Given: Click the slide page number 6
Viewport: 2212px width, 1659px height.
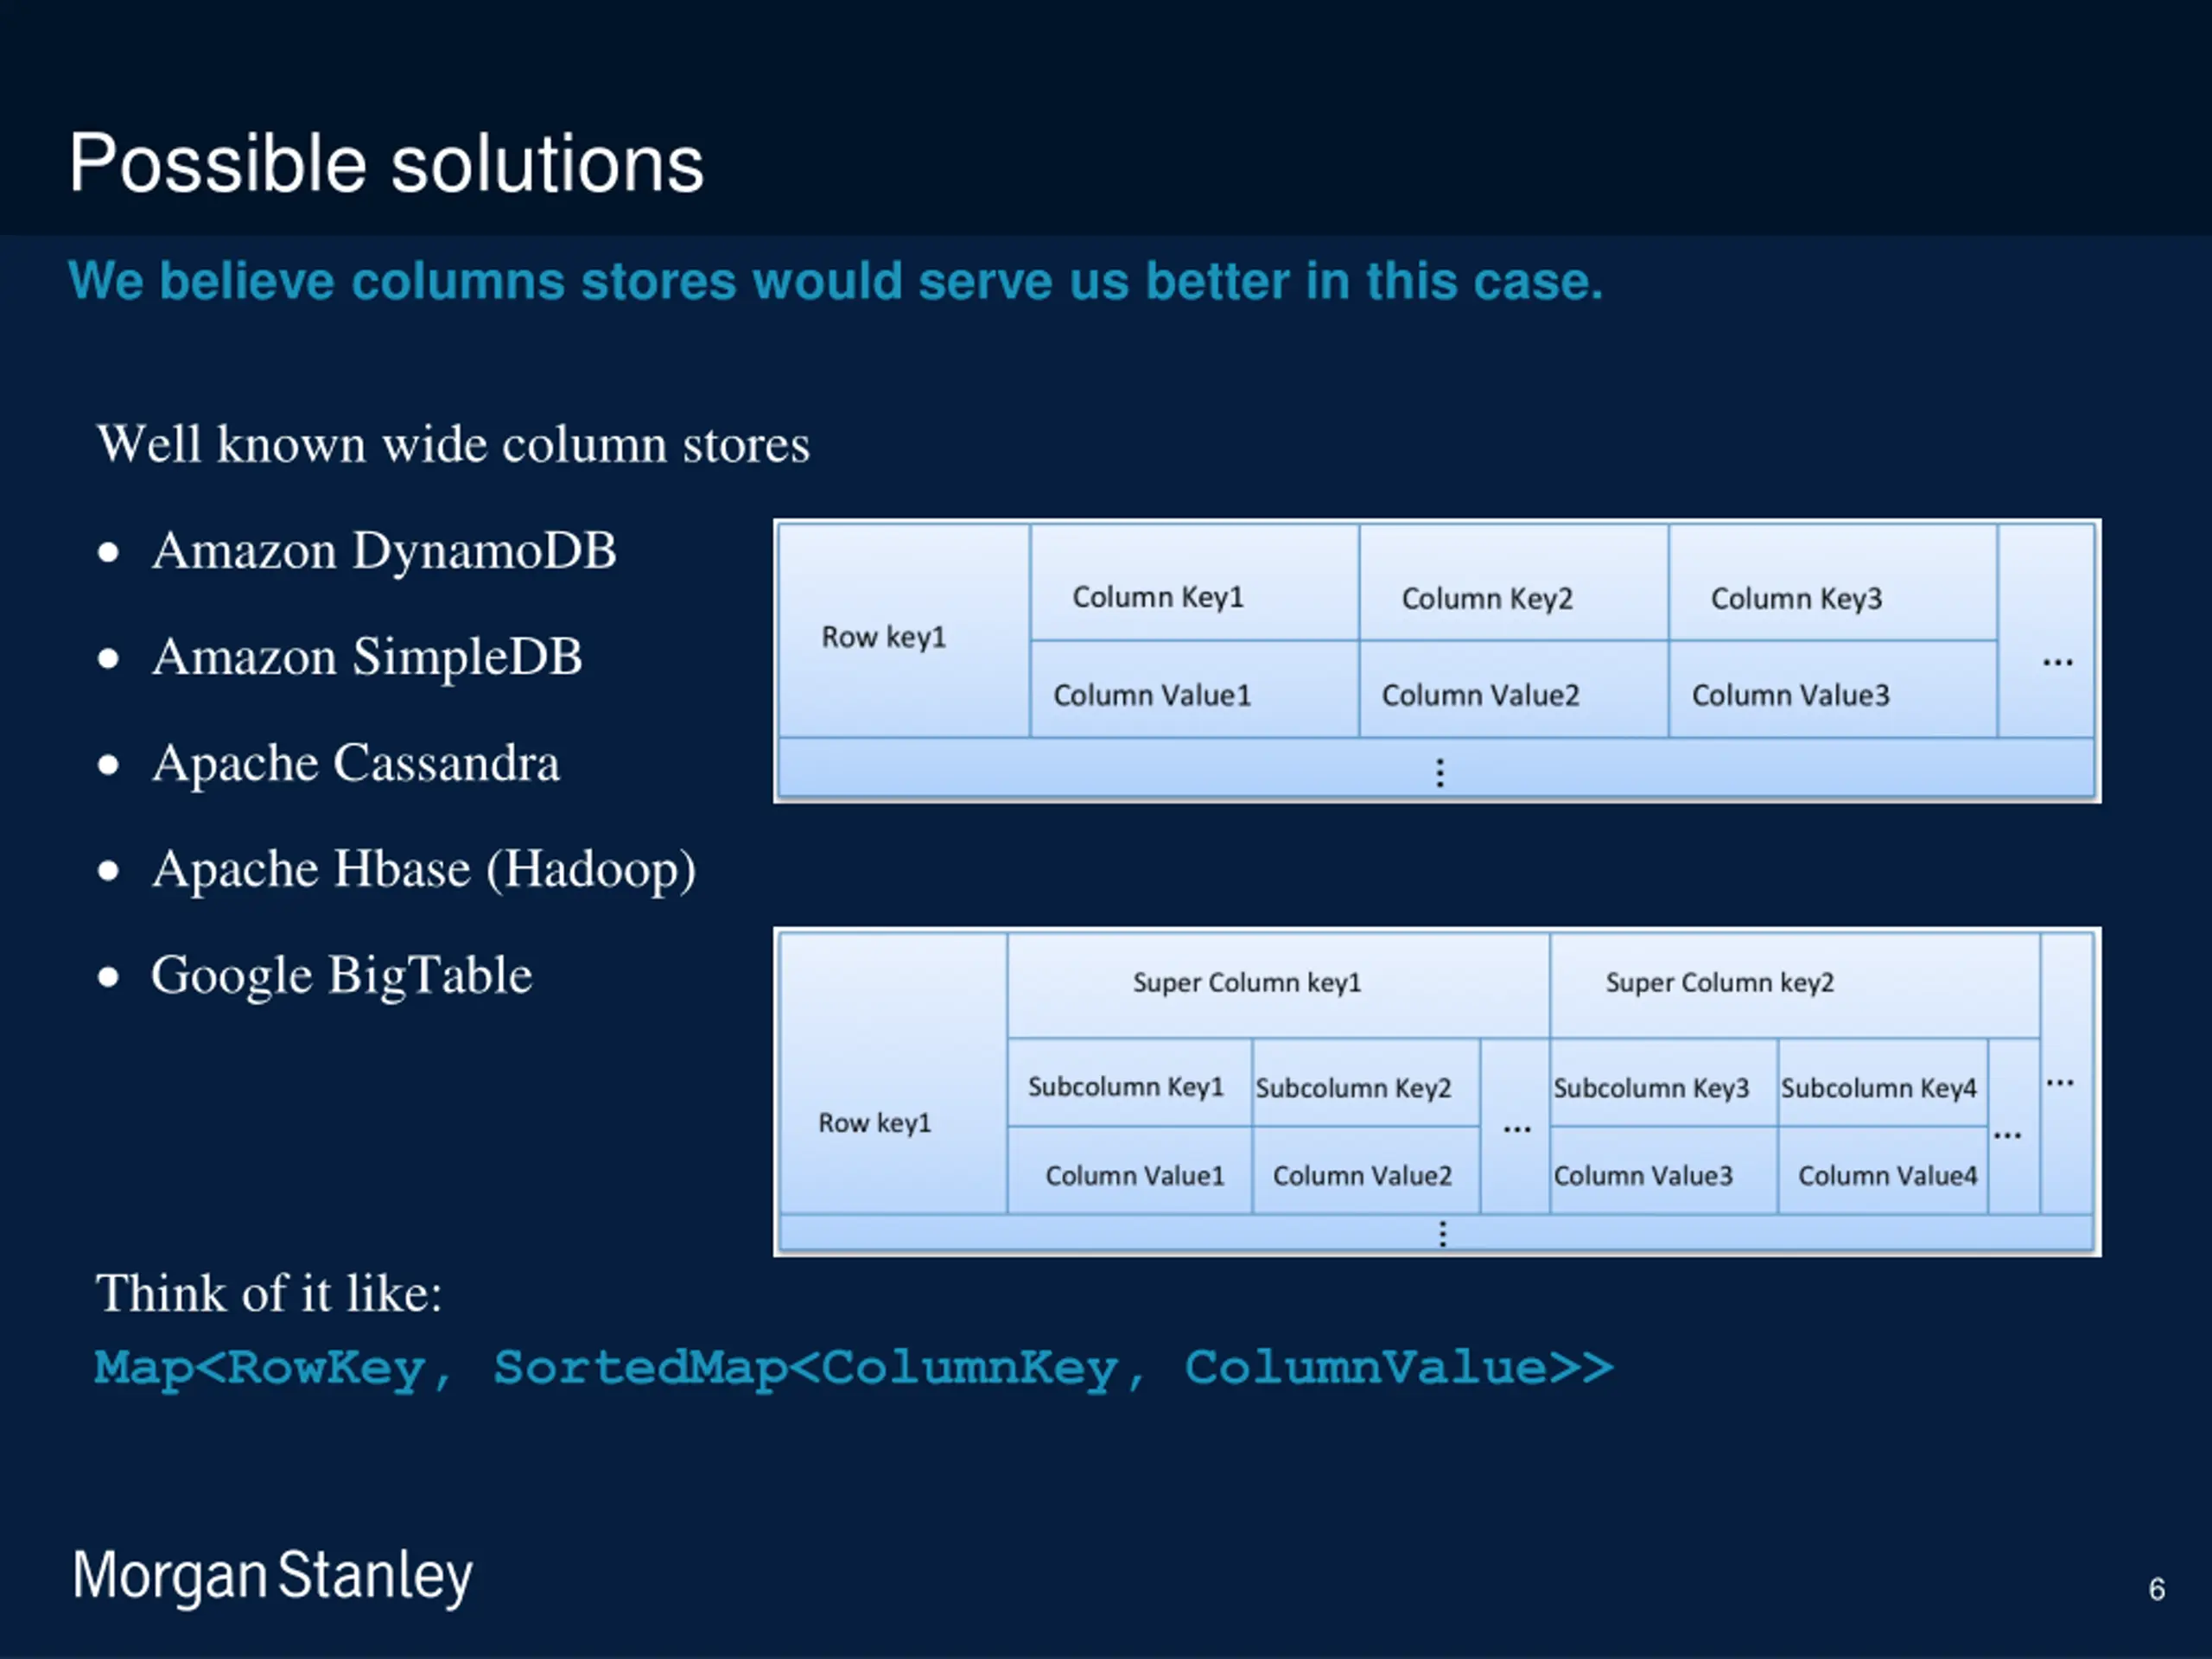Looking at the screenshot, I should [x=2157, y=1589].
